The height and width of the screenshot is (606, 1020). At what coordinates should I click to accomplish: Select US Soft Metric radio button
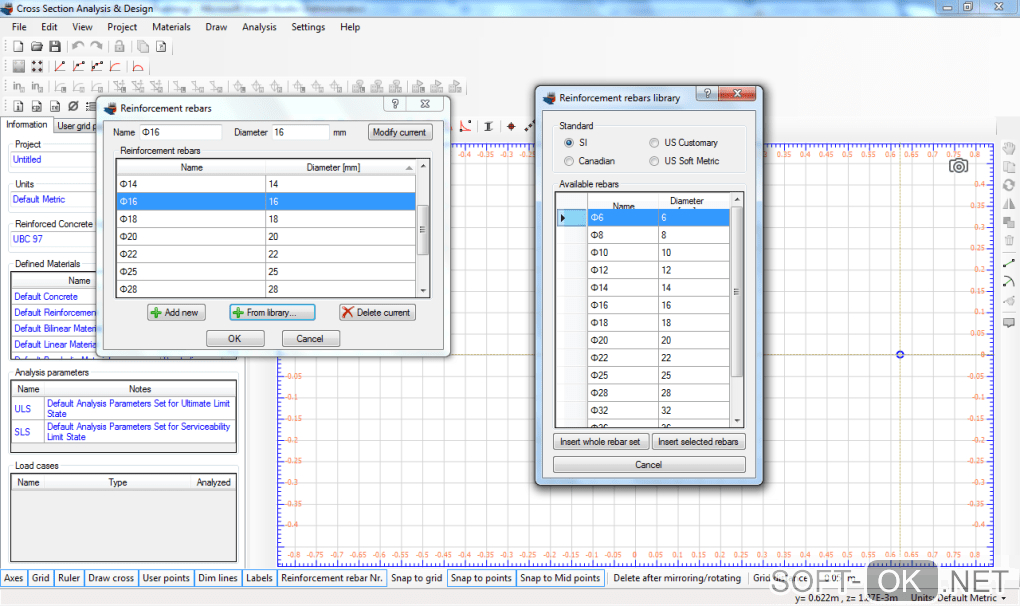click(x=655, y=161)
